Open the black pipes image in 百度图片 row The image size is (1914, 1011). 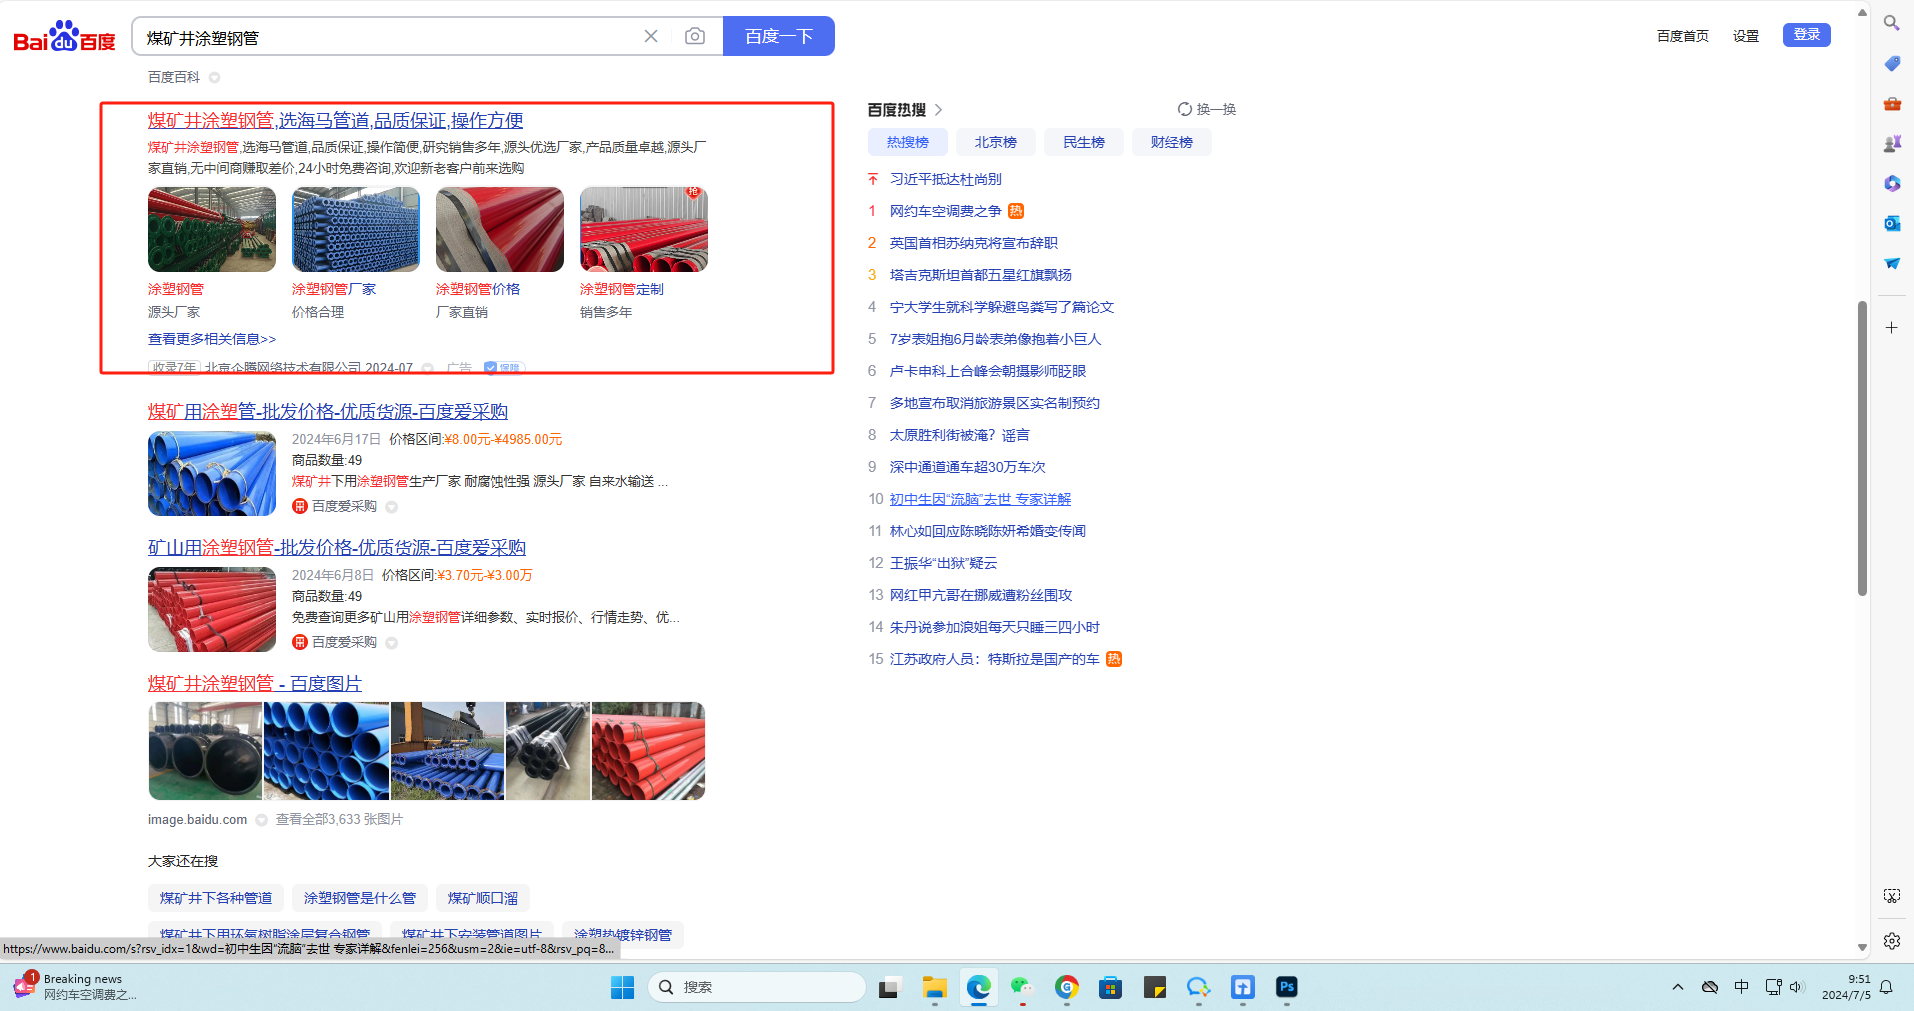tap(548, 751)
